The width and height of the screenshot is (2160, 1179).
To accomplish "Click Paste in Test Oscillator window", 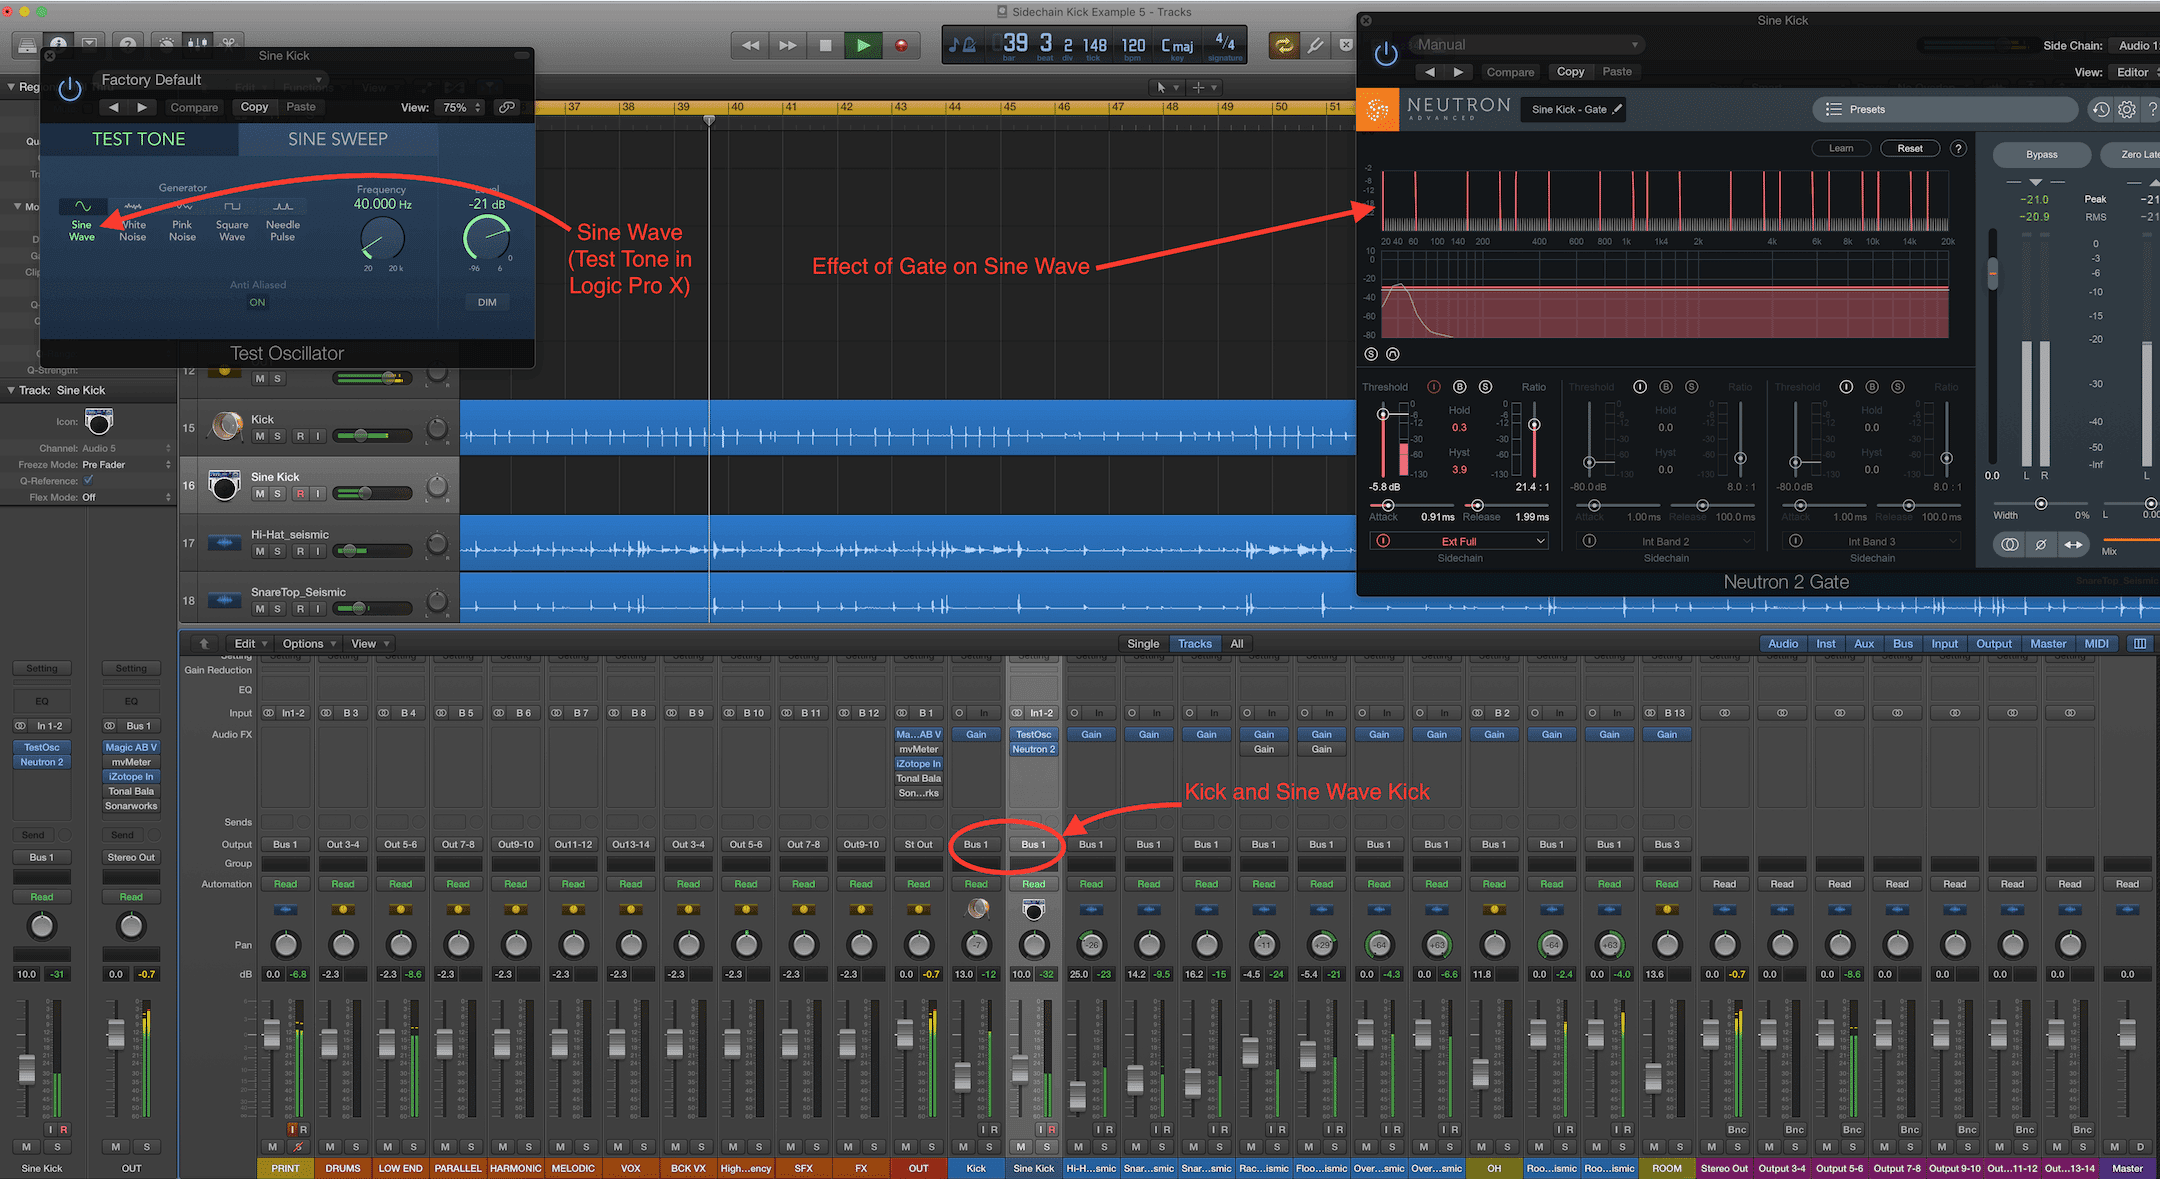I will [301, 107].
